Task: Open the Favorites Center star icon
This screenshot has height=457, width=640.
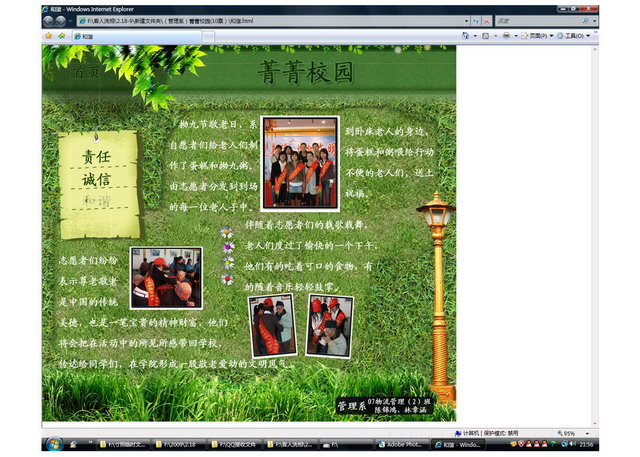Action: 48,35
